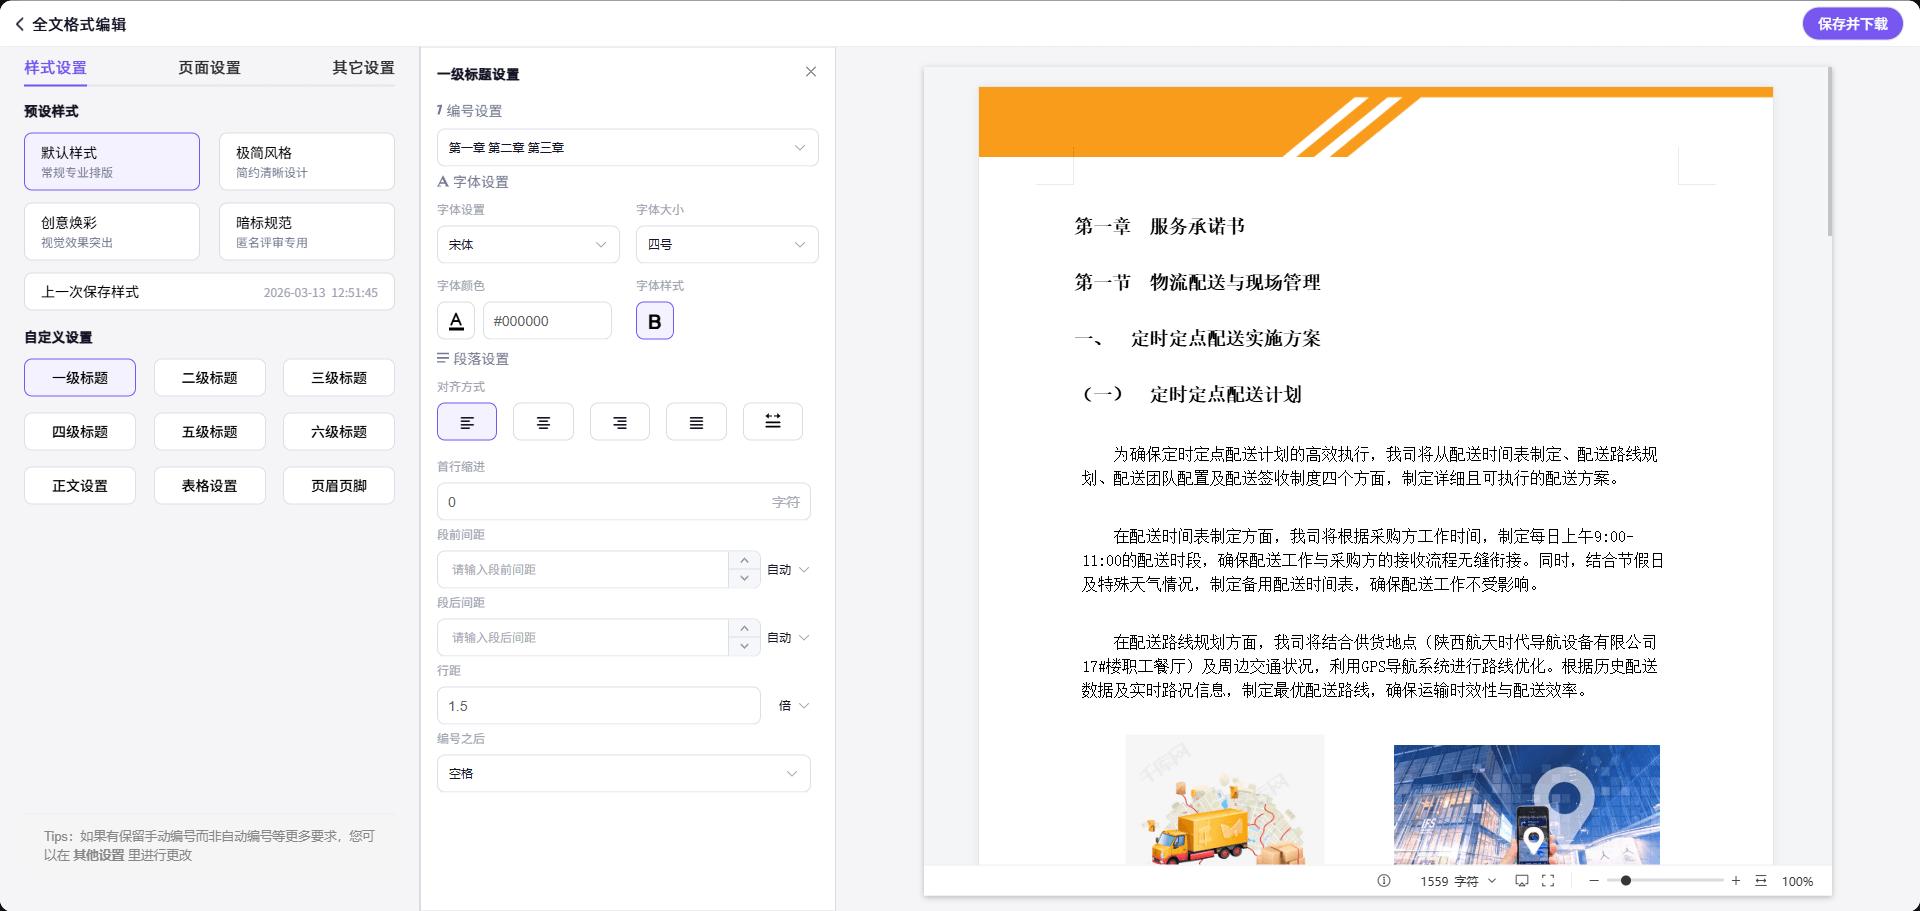Expand the 编号之后 spacing dropdown

(x=623, y=773)
